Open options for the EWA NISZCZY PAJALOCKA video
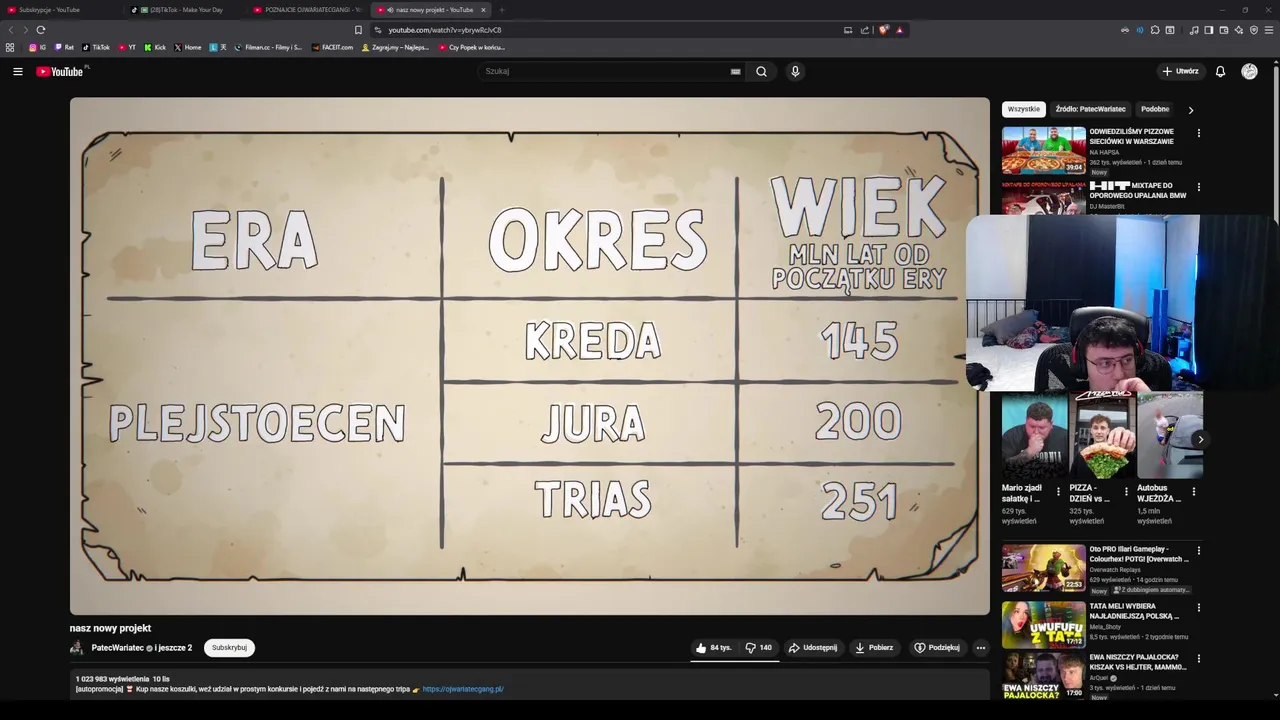1280x720 pixels. pyautogui.click(x=1199, y=659)
